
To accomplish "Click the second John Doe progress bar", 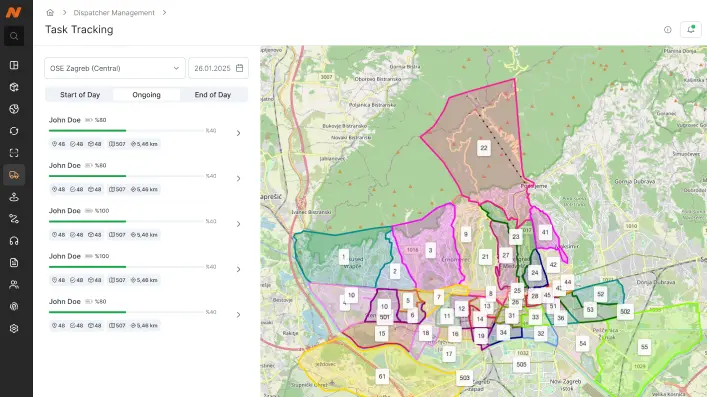I will pyautogui.click(x=126, y=176).
